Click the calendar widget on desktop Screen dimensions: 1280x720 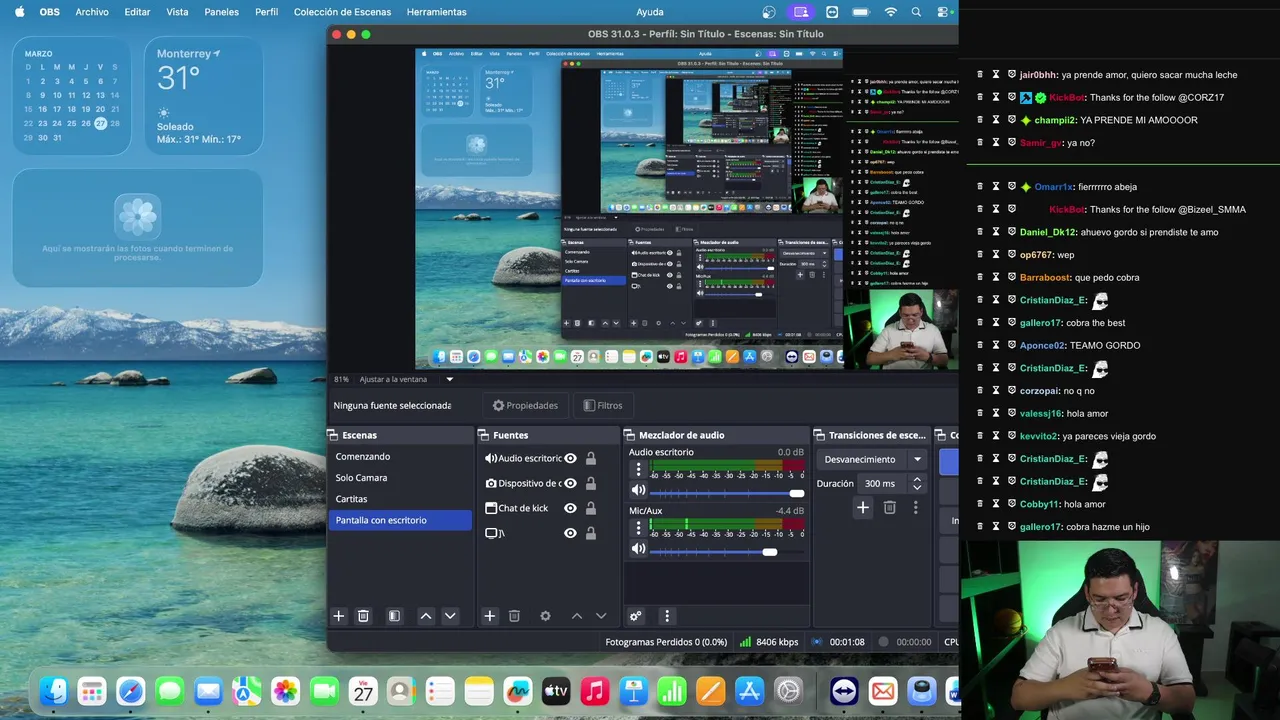(71, 96)
